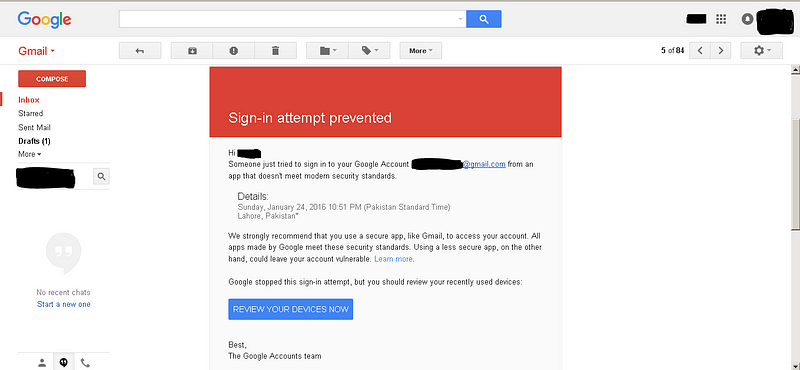Click the blue search magnifier button
The width and height of the screenshot is (800, 370).
click(484, 19)
